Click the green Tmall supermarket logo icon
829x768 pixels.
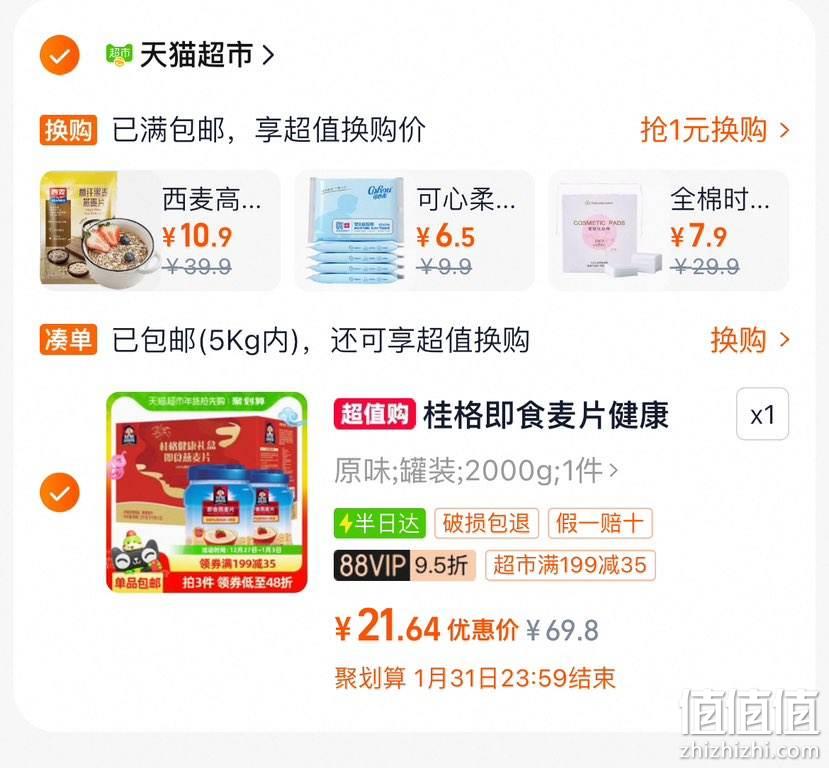click(x=119, y=55)
